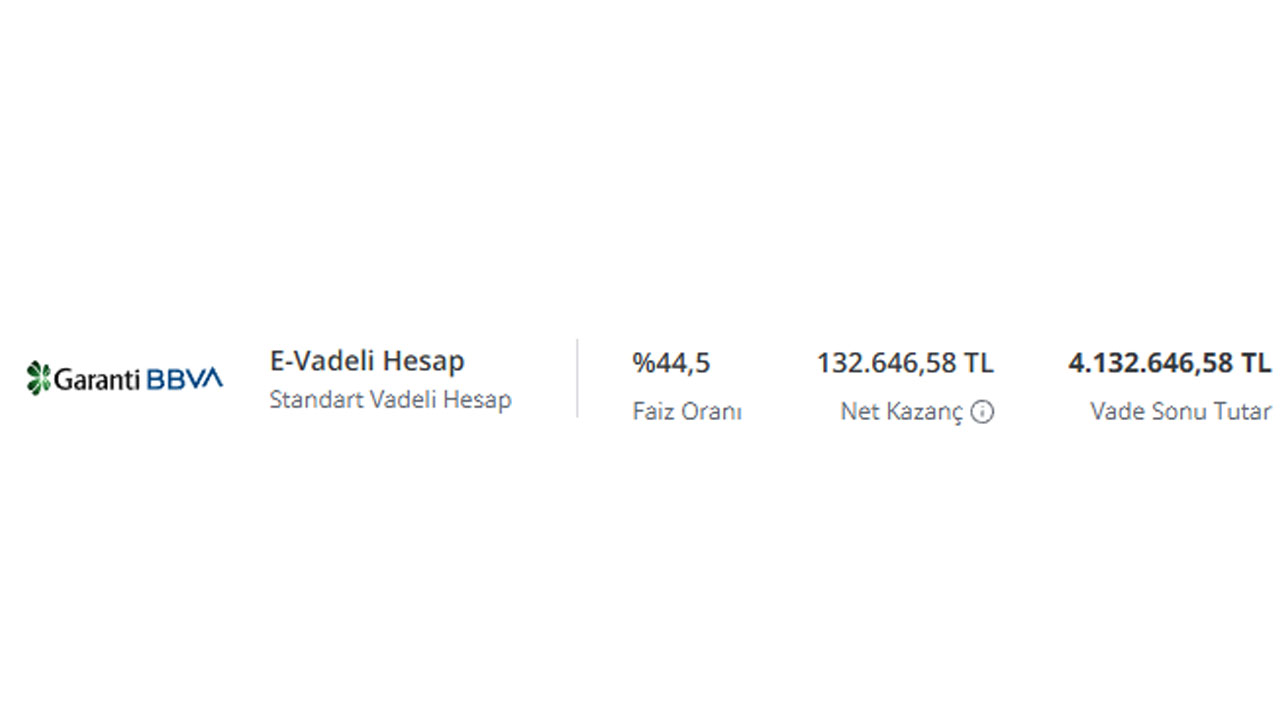
Task: Click the Net Kazanç label text
Action: coord(902,412)
